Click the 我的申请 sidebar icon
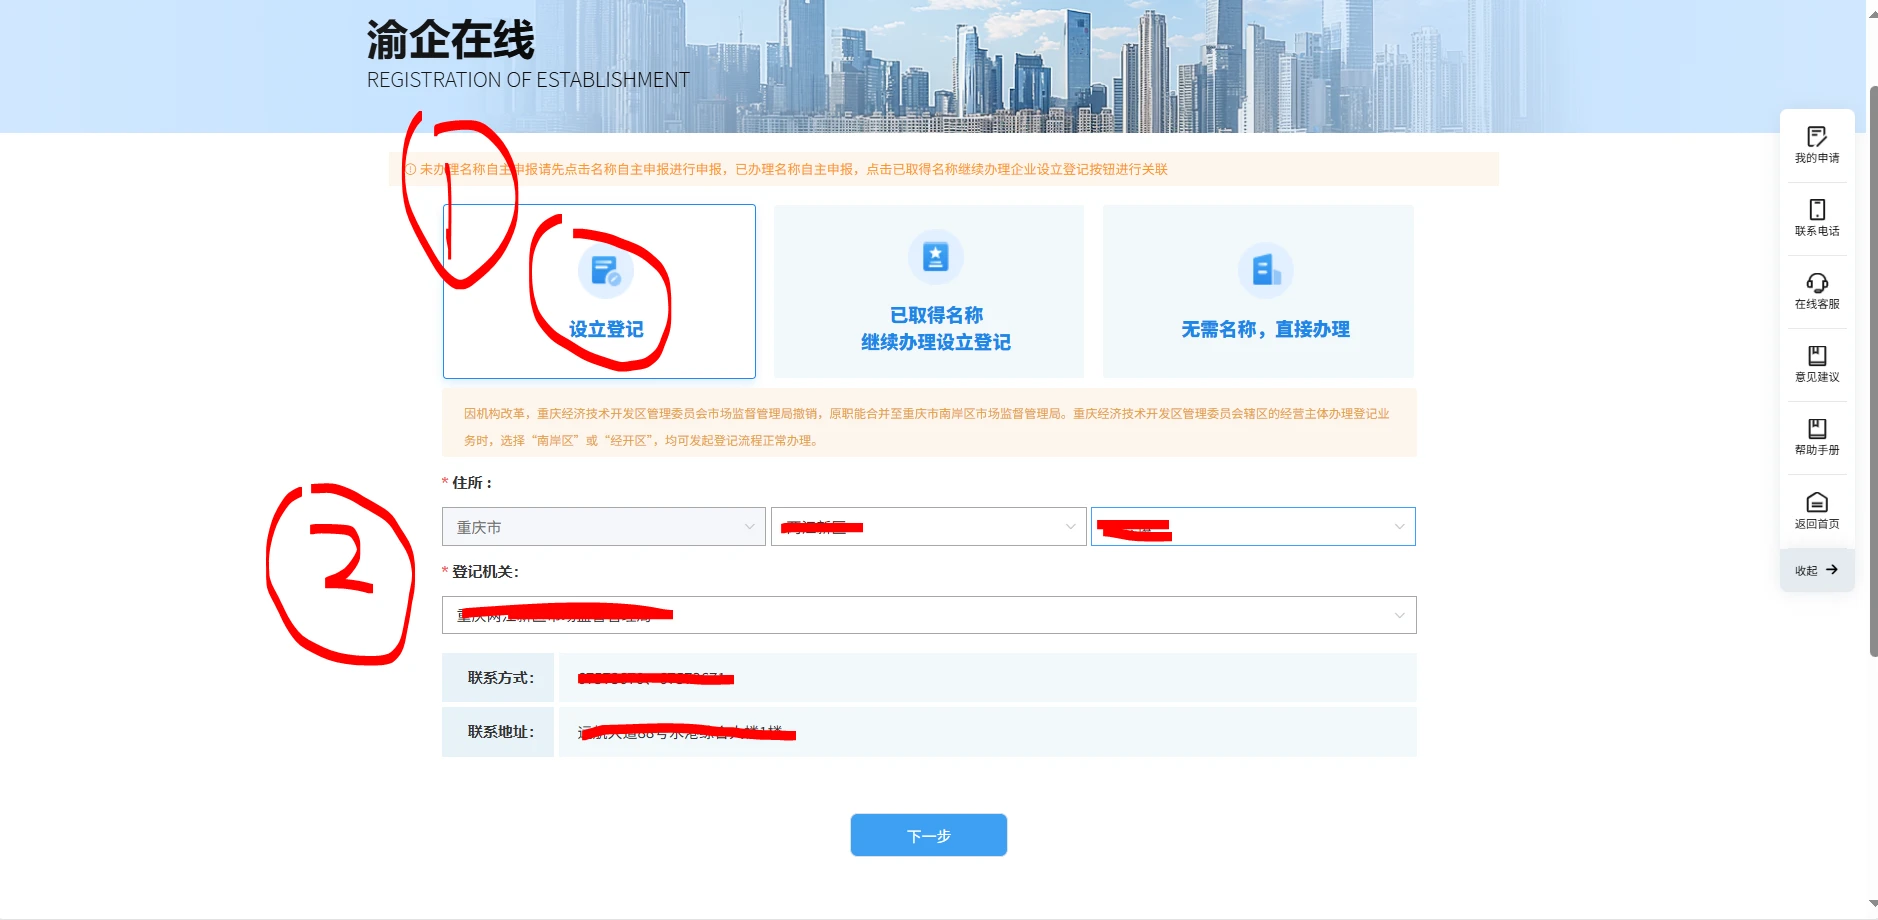Viewport: 1878px width, 920px height. [1816, 138]
